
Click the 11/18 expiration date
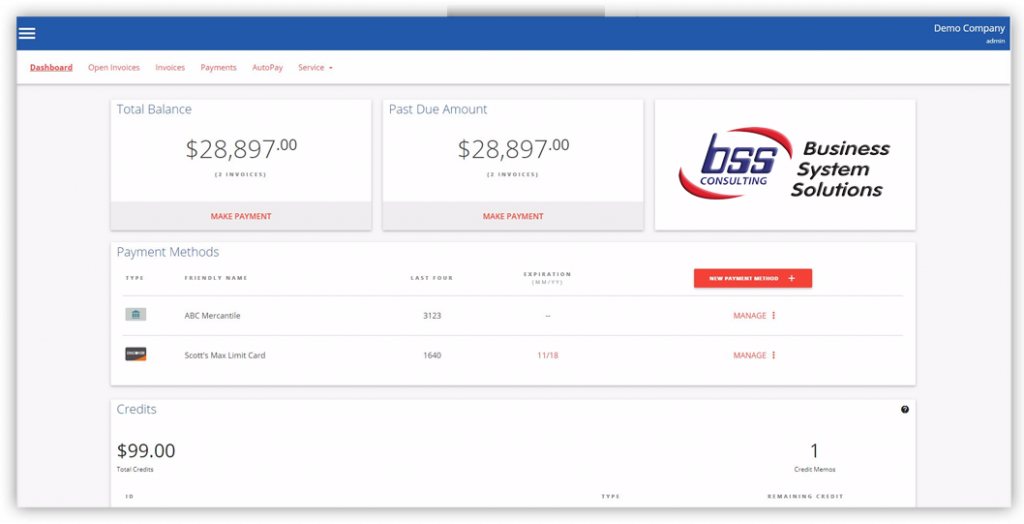click(x=547, y=355)
